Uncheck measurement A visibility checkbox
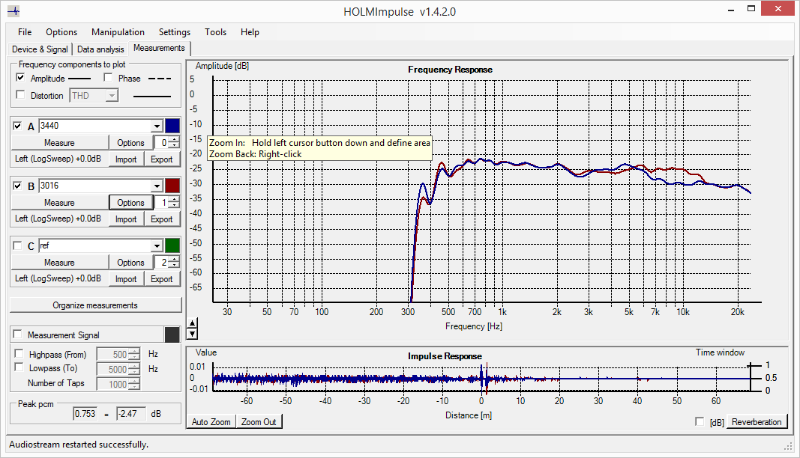Screen dimensions: 800x458 coord(18,126)
